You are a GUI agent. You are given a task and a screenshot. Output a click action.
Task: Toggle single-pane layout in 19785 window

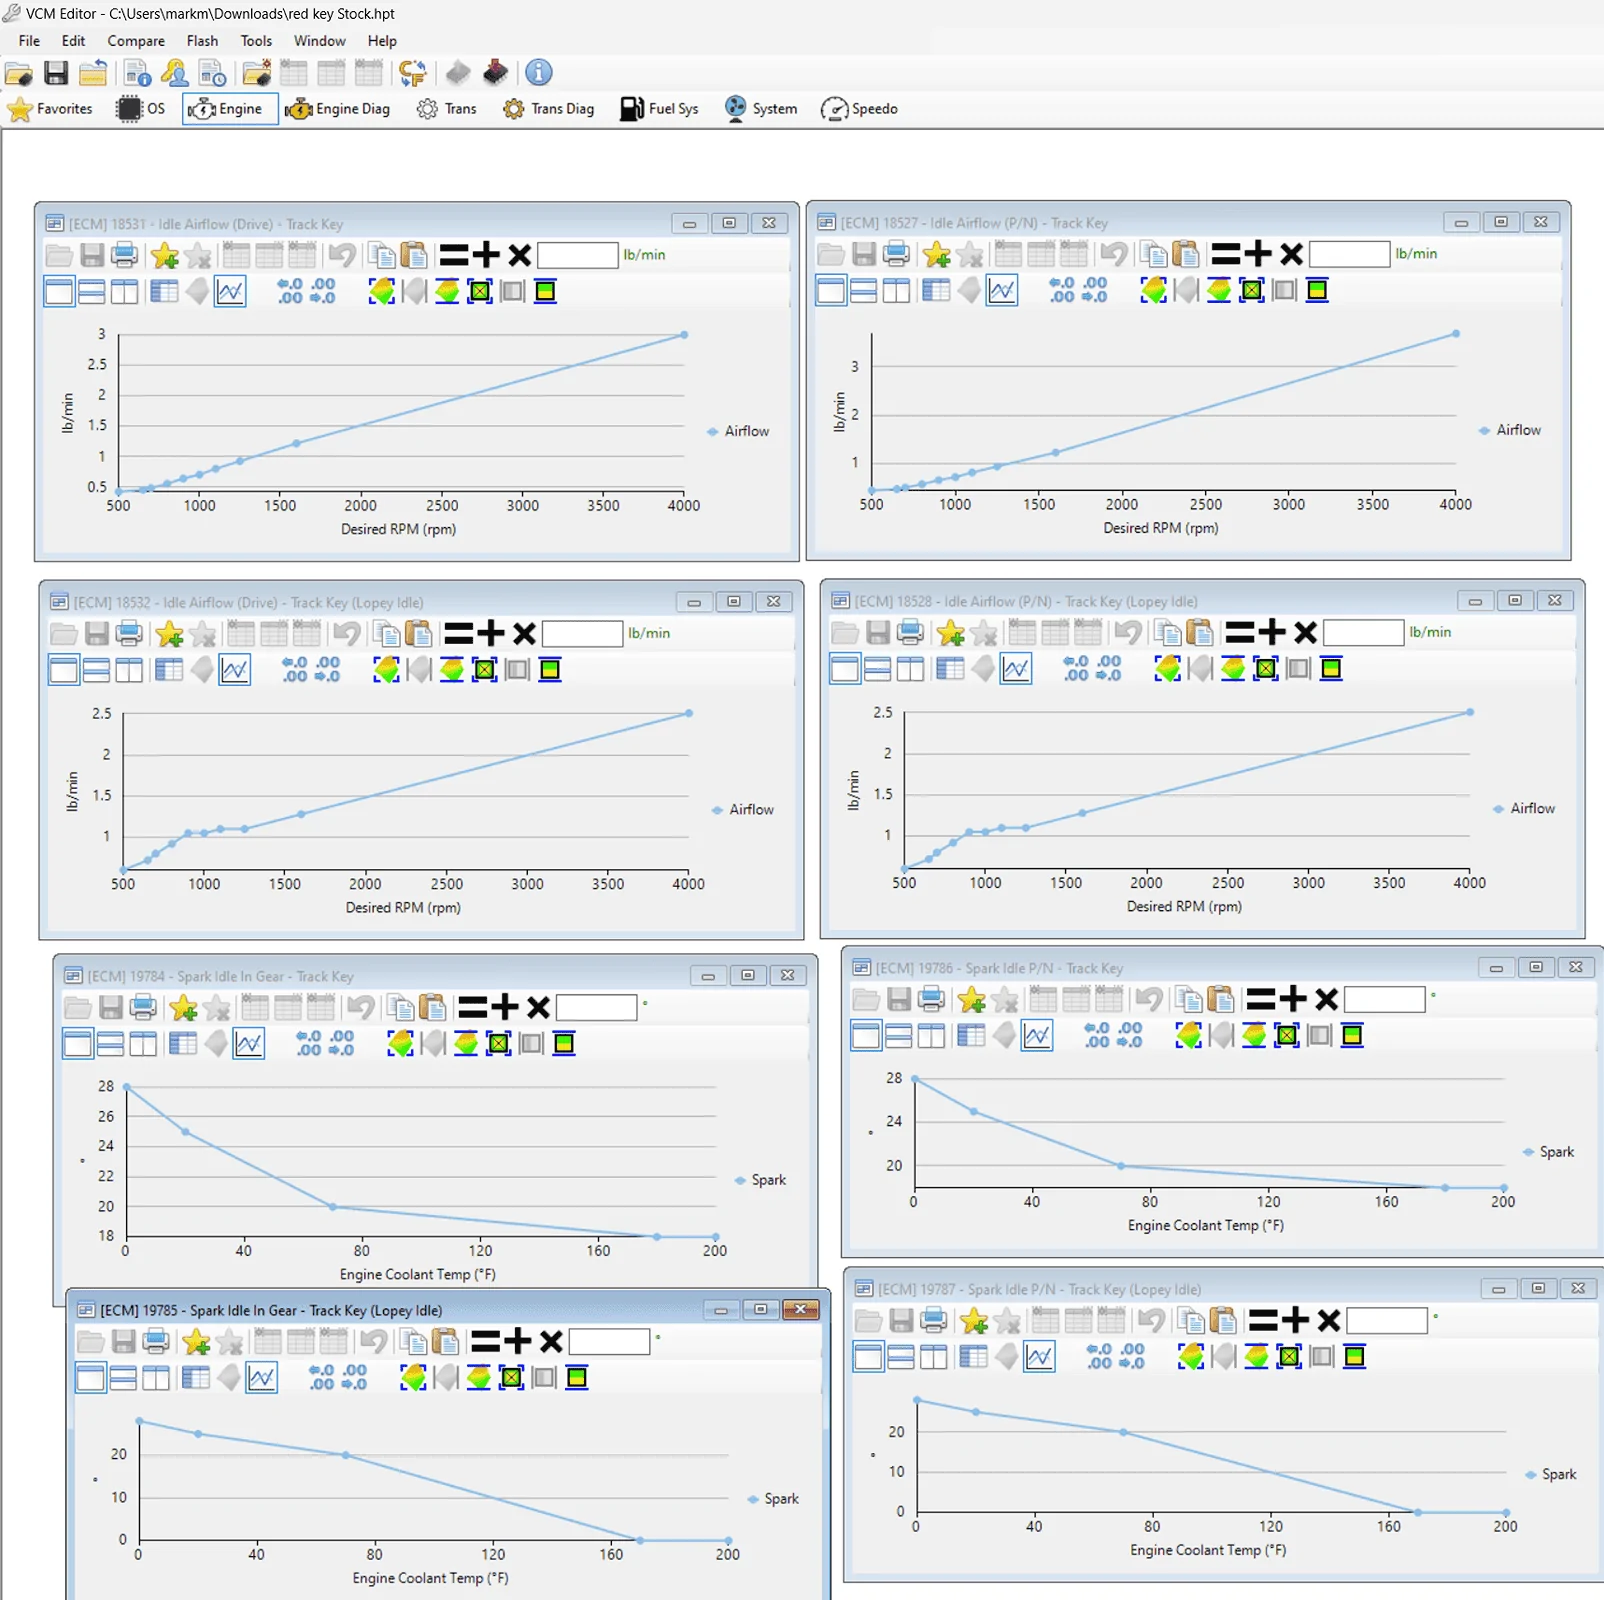pos(90,1377)
